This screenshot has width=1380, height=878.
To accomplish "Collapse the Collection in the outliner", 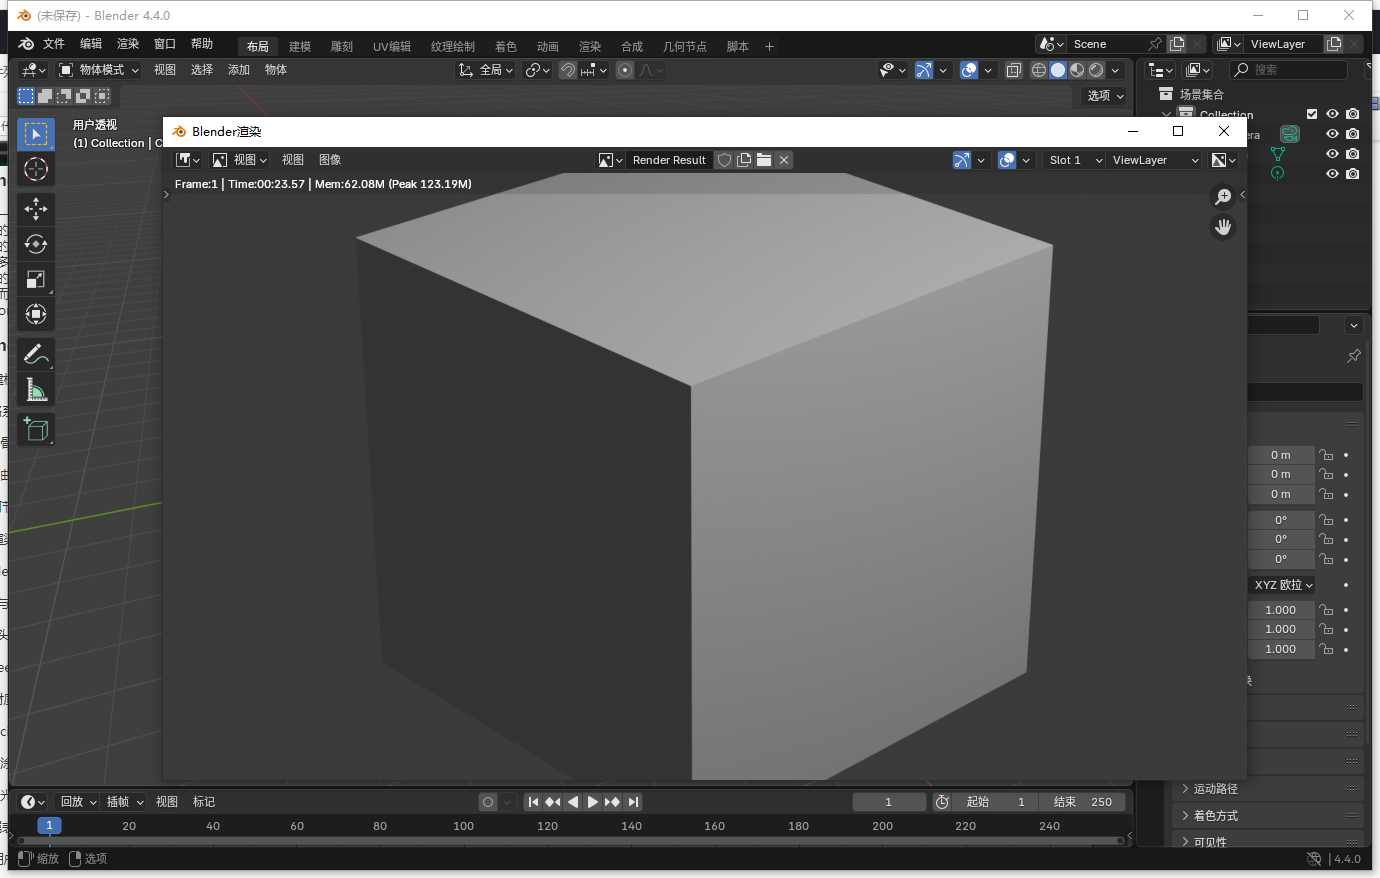I will [x=1166, y=113].
